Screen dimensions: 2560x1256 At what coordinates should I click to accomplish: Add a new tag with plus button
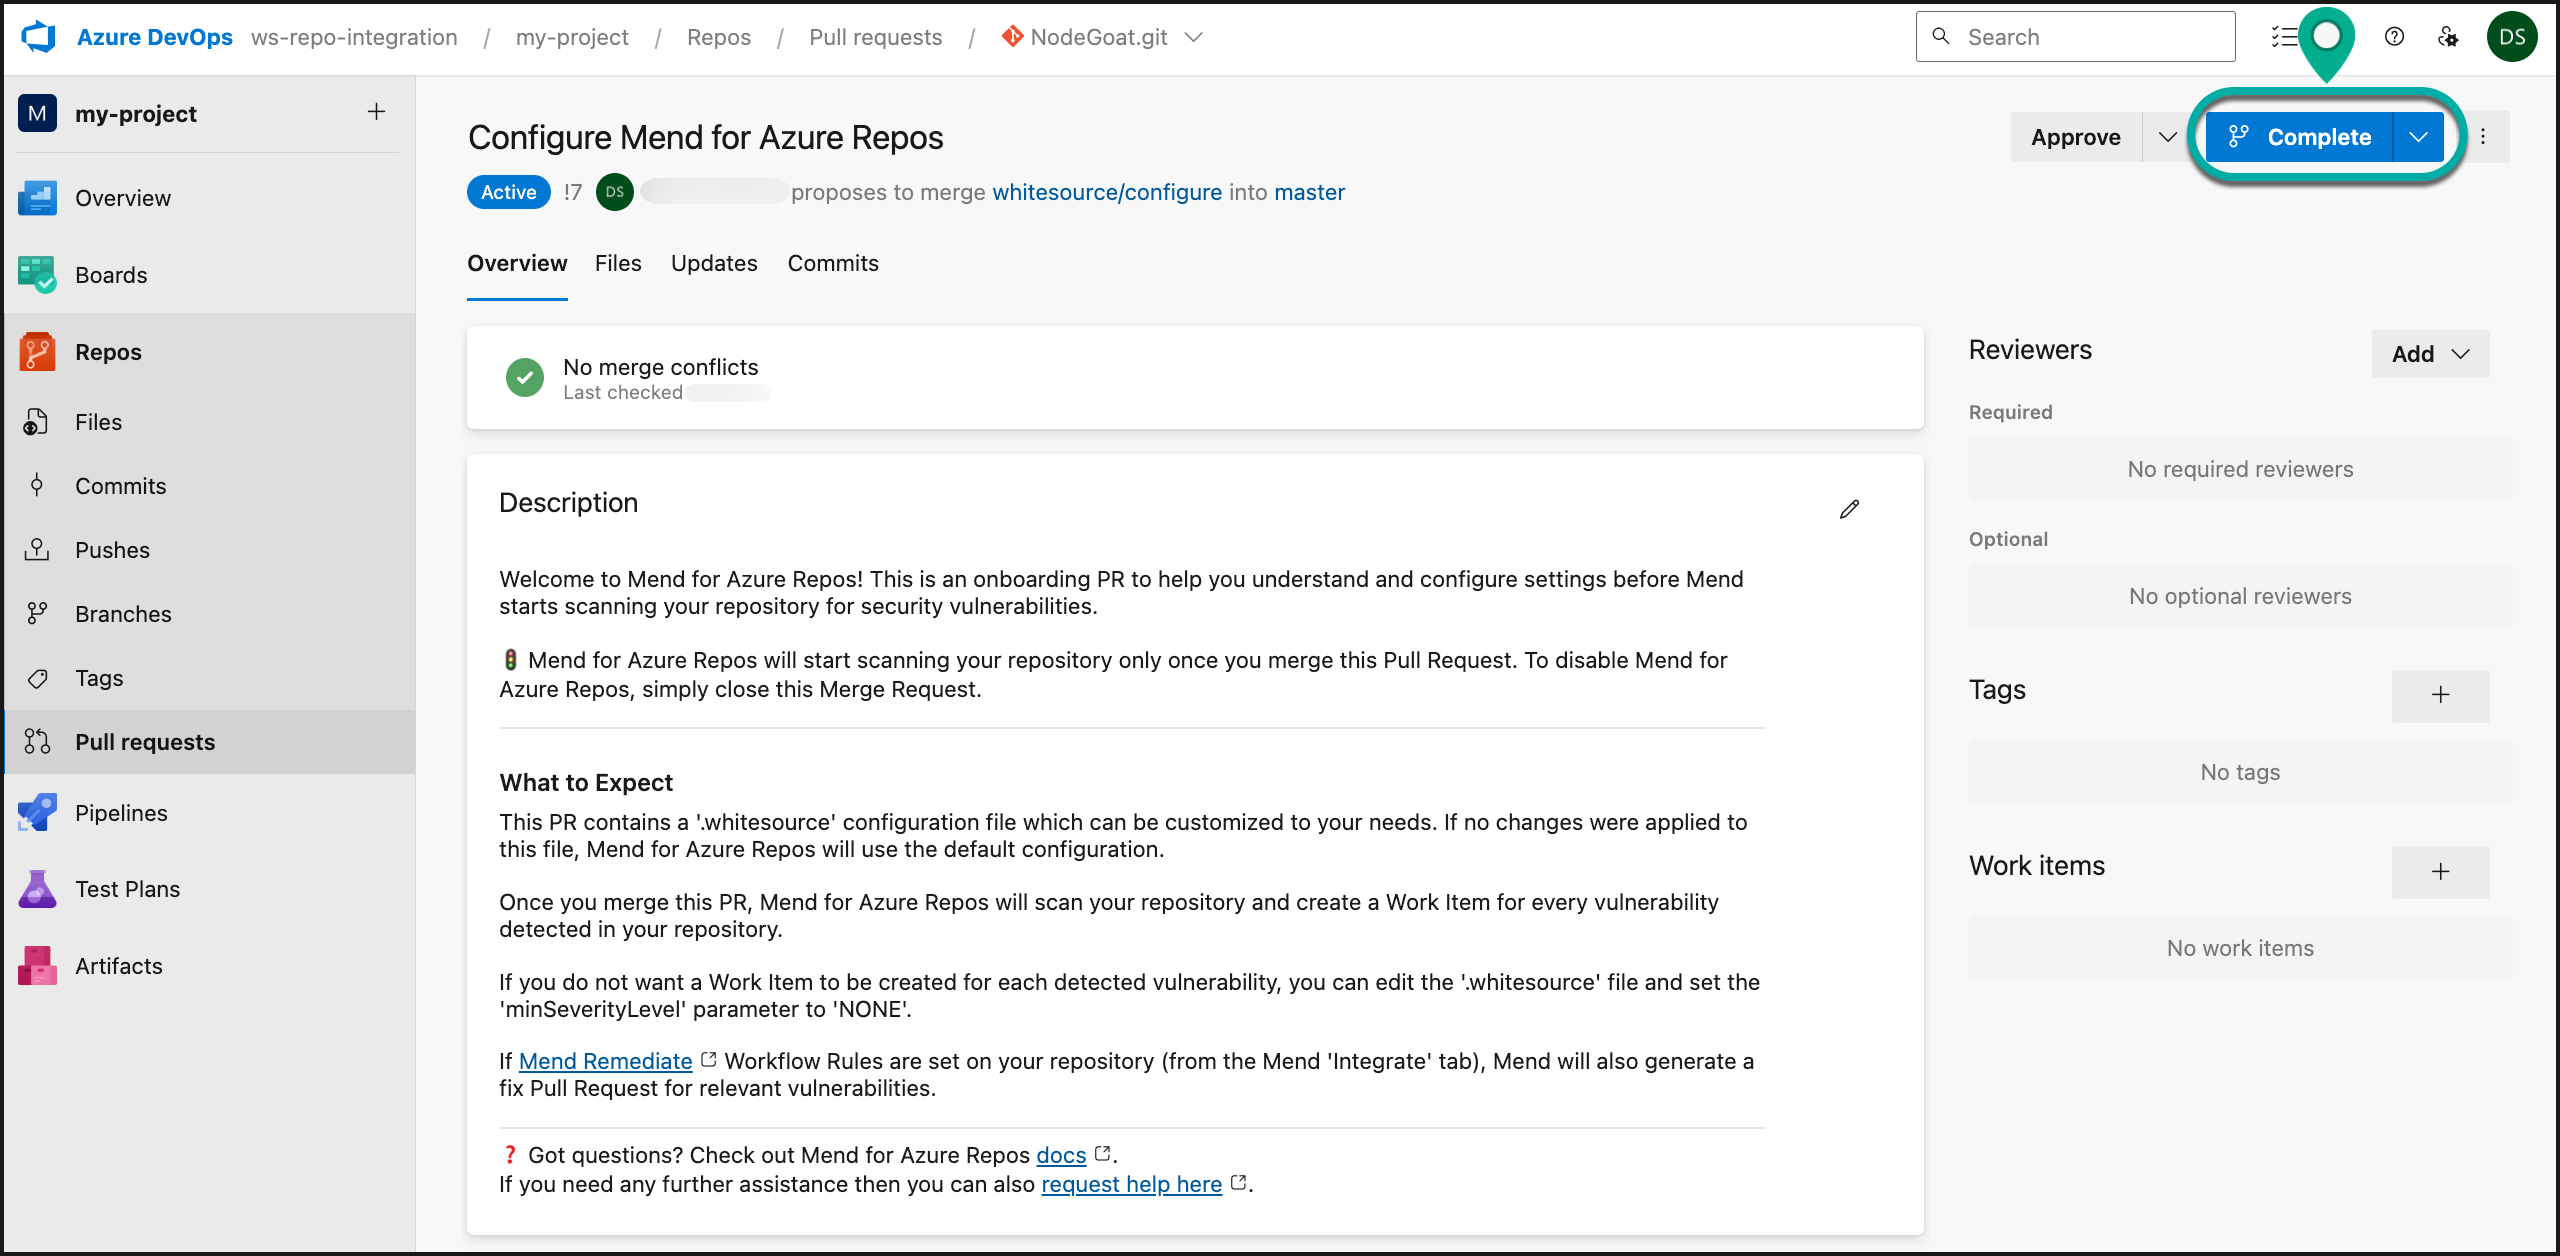(2440, 695)
